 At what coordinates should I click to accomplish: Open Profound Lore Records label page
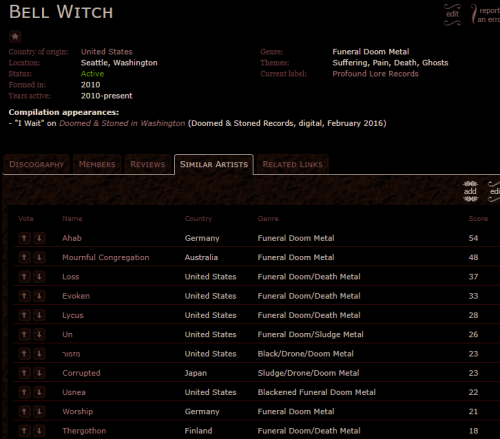375,74
